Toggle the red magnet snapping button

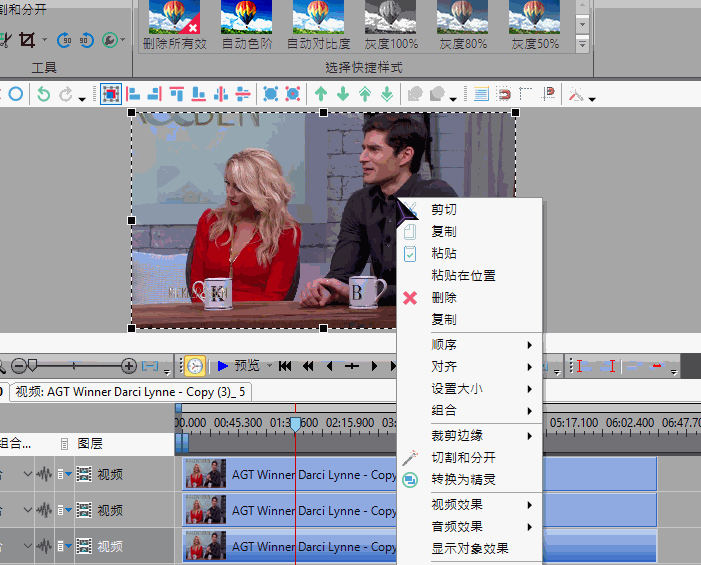coord(503,94)
